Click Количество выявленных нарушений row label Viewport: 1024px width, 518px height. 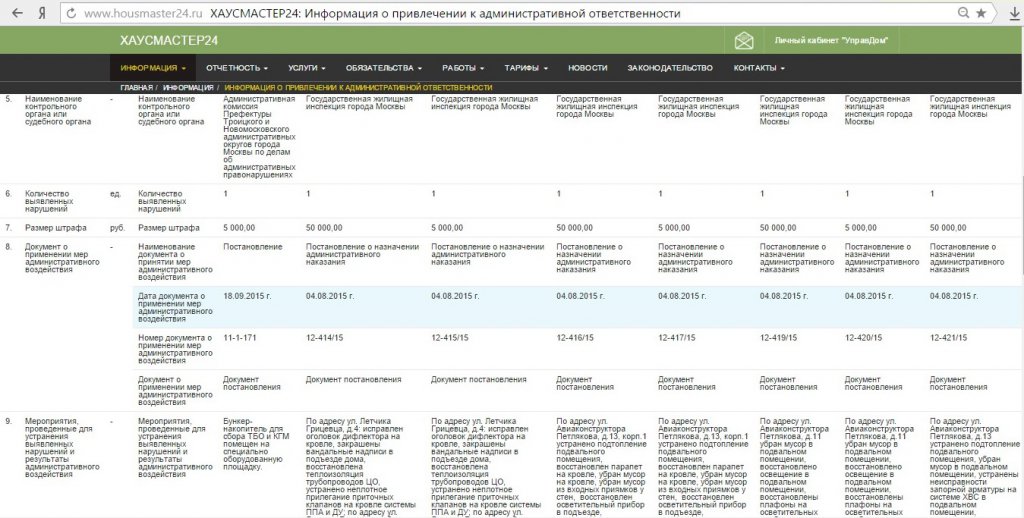(49, 201)
